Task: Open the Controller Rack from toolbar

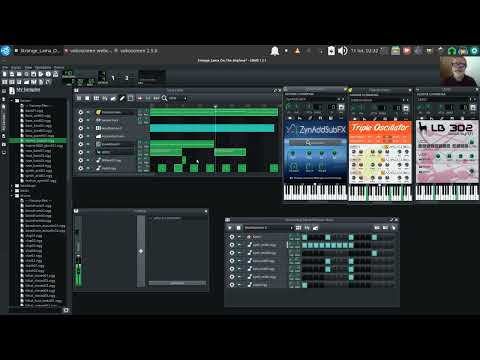Action: pos(48,82)
